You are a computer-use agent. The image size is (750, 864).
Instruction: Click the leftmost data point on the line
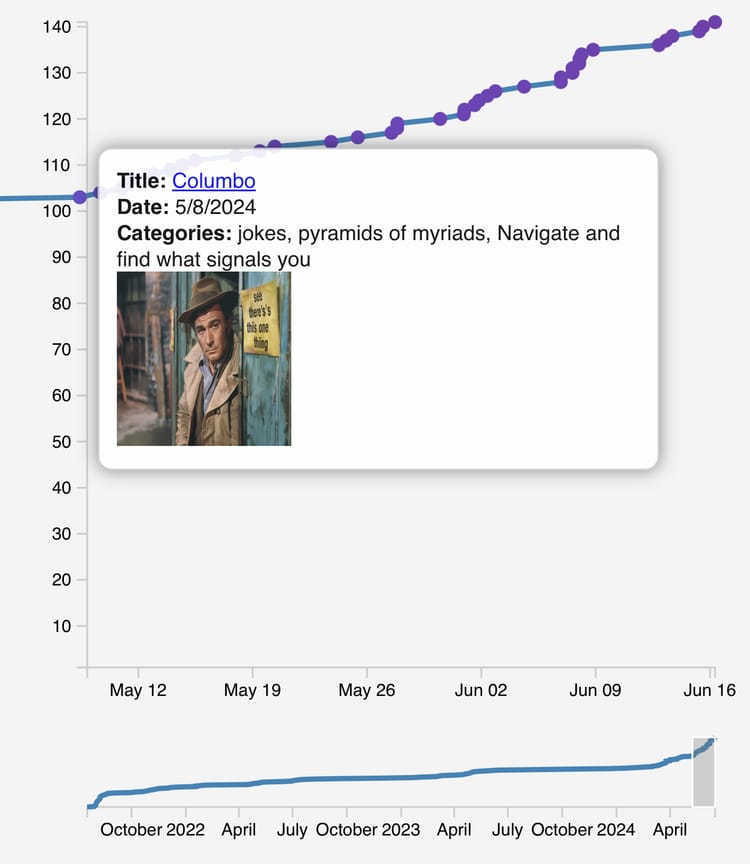[x=80, y=197]
